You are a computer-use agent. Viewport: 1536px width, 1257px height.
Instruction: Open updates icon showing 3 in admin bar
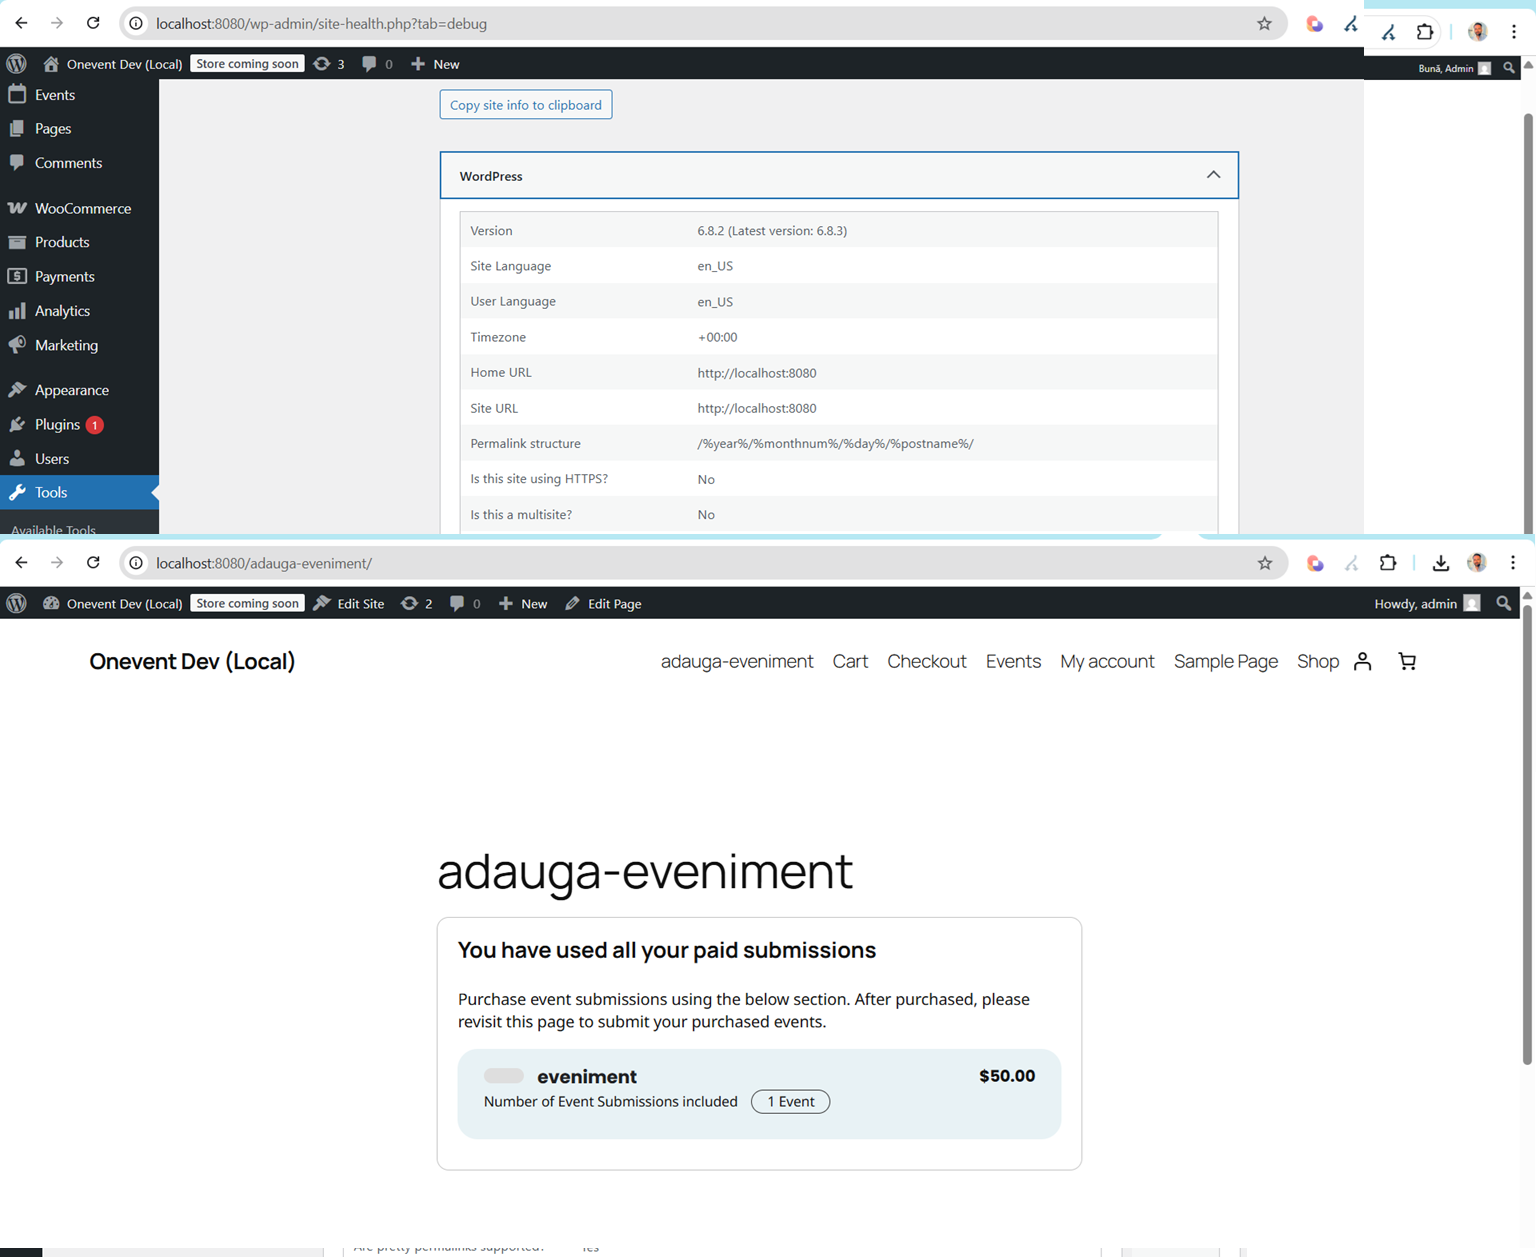pos(329,64)
